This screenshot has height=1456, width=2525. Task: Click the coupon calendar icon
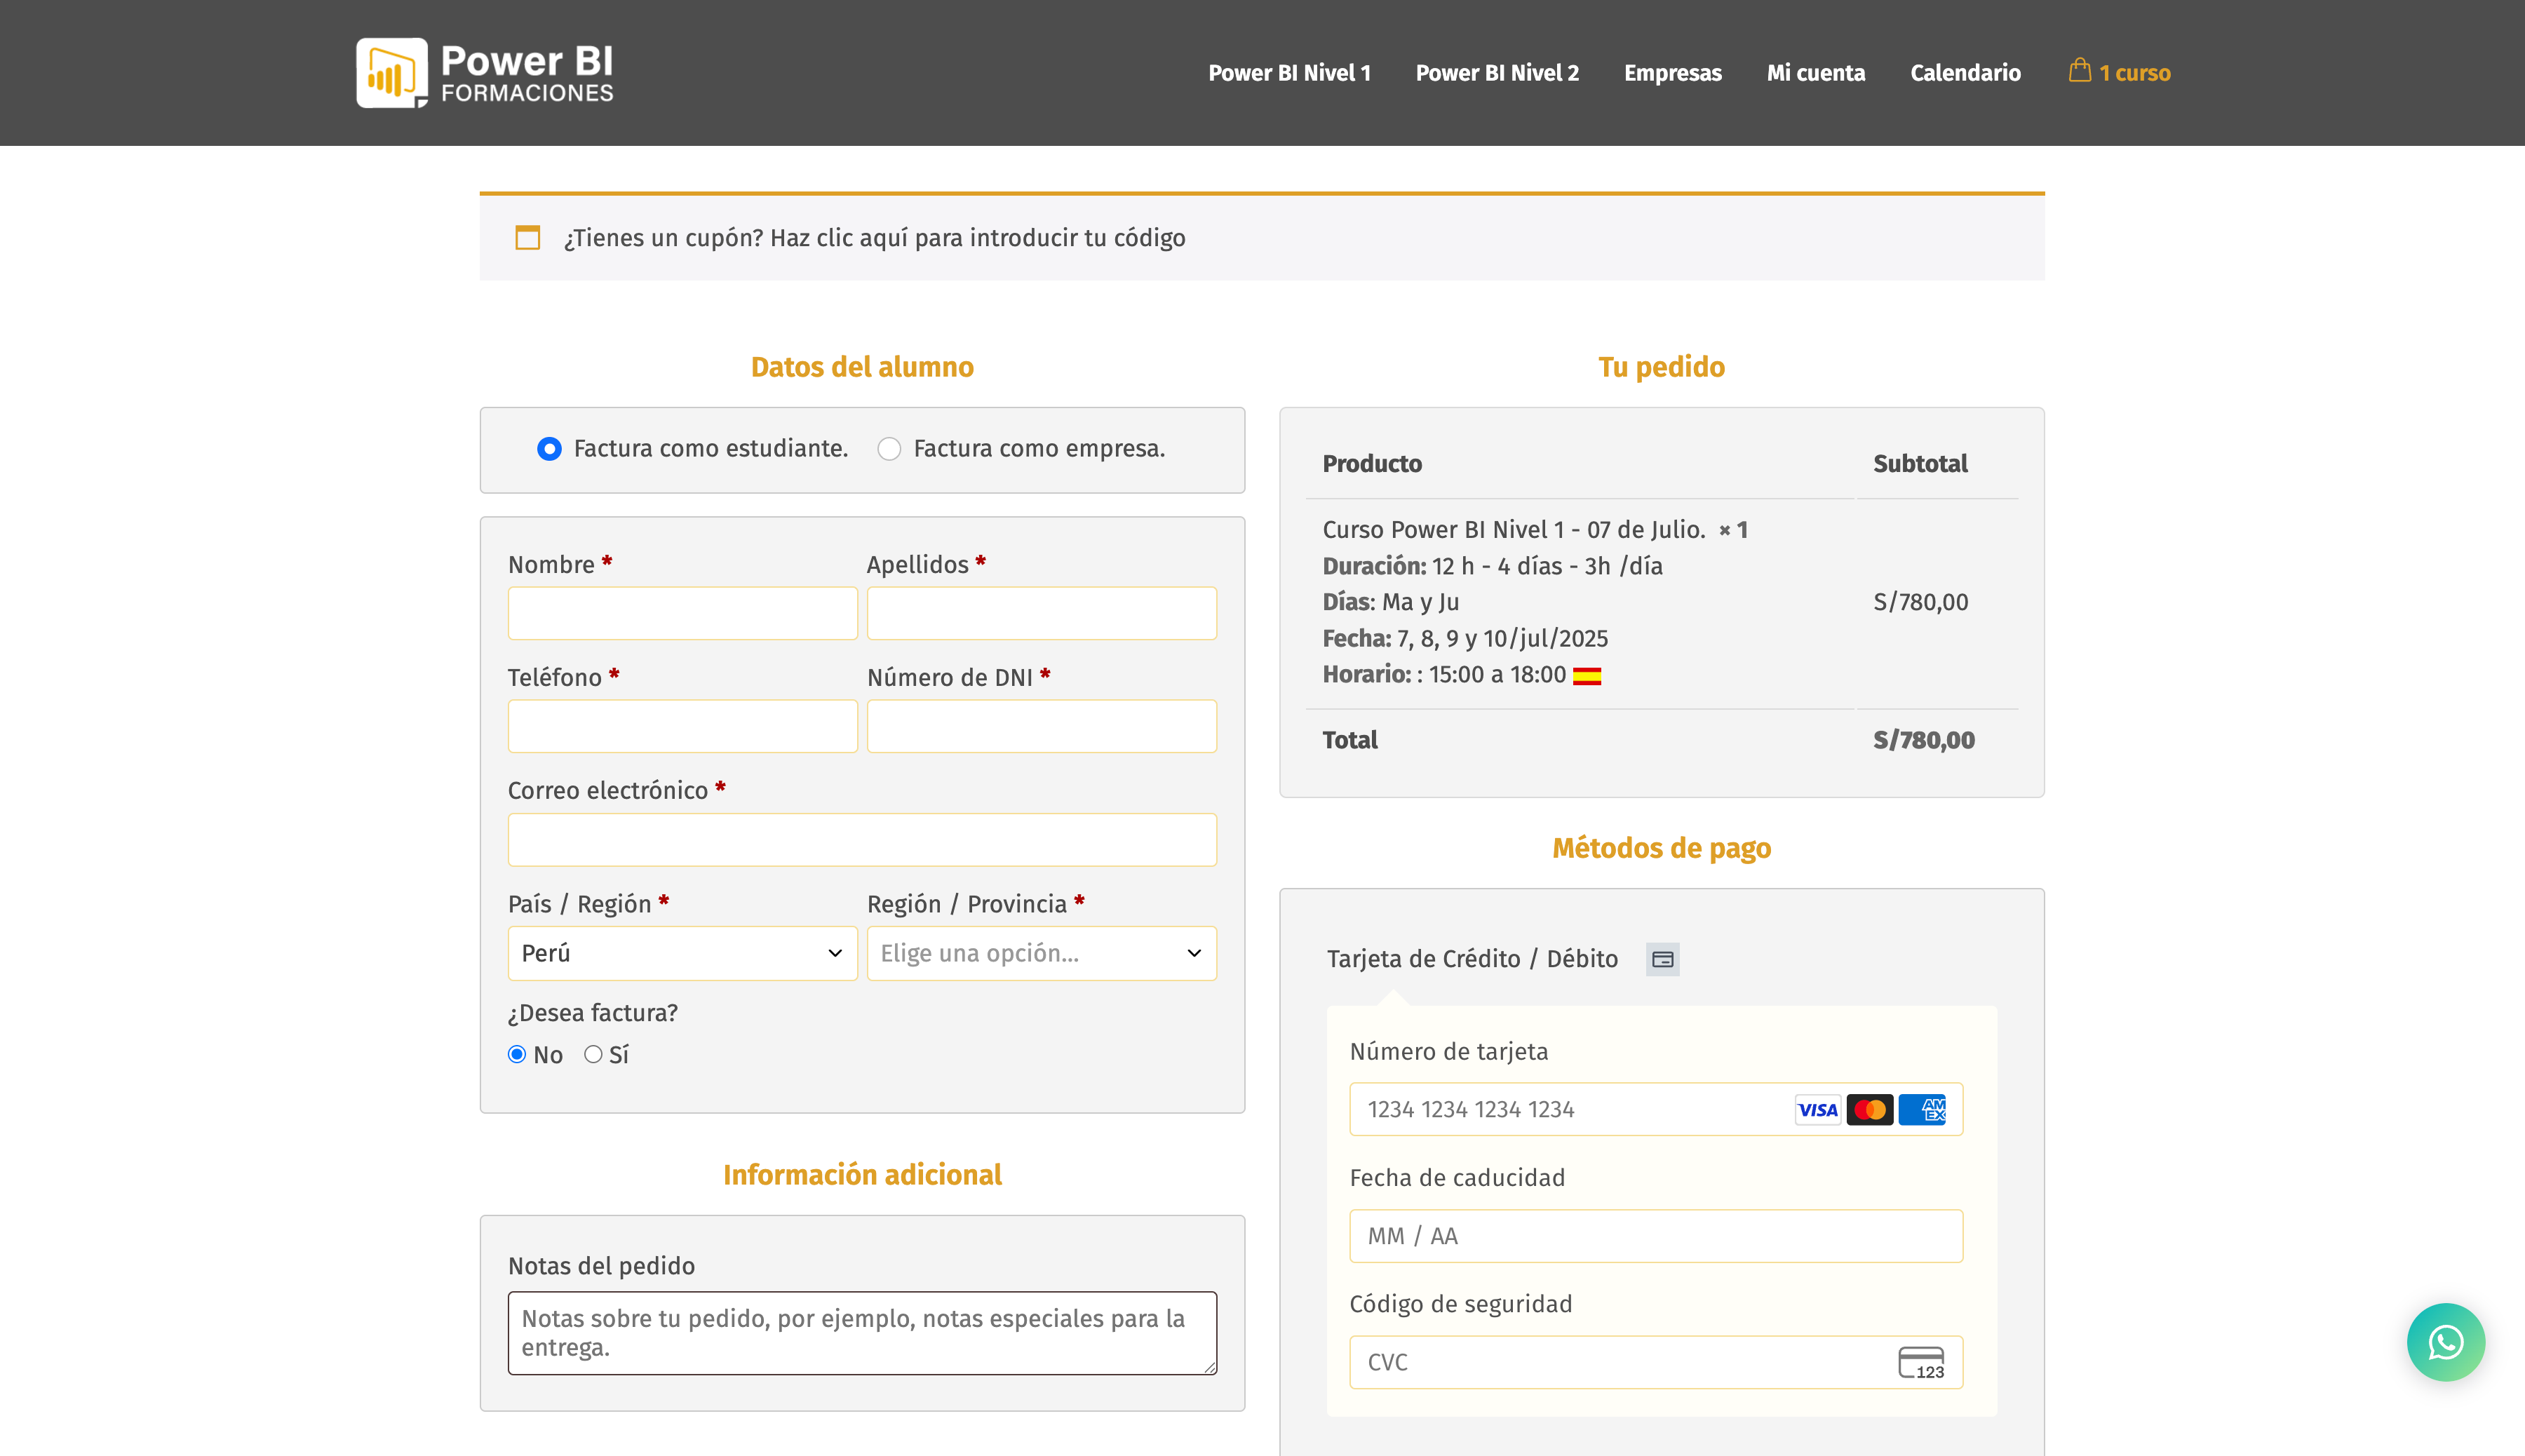527,237
